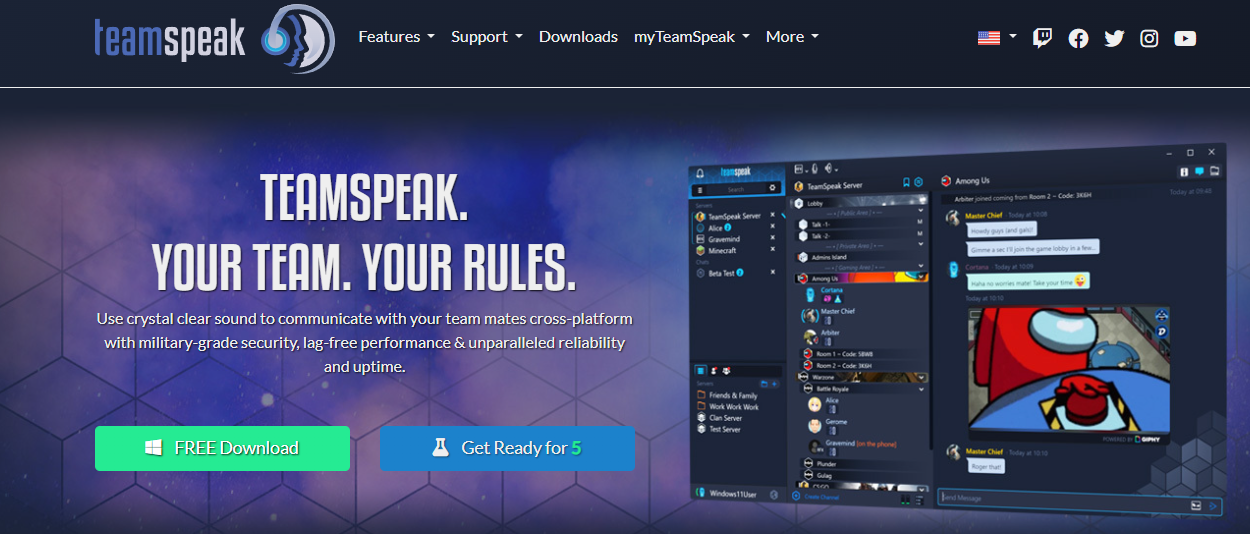Select the Test Server bookmark

[725, 429]
